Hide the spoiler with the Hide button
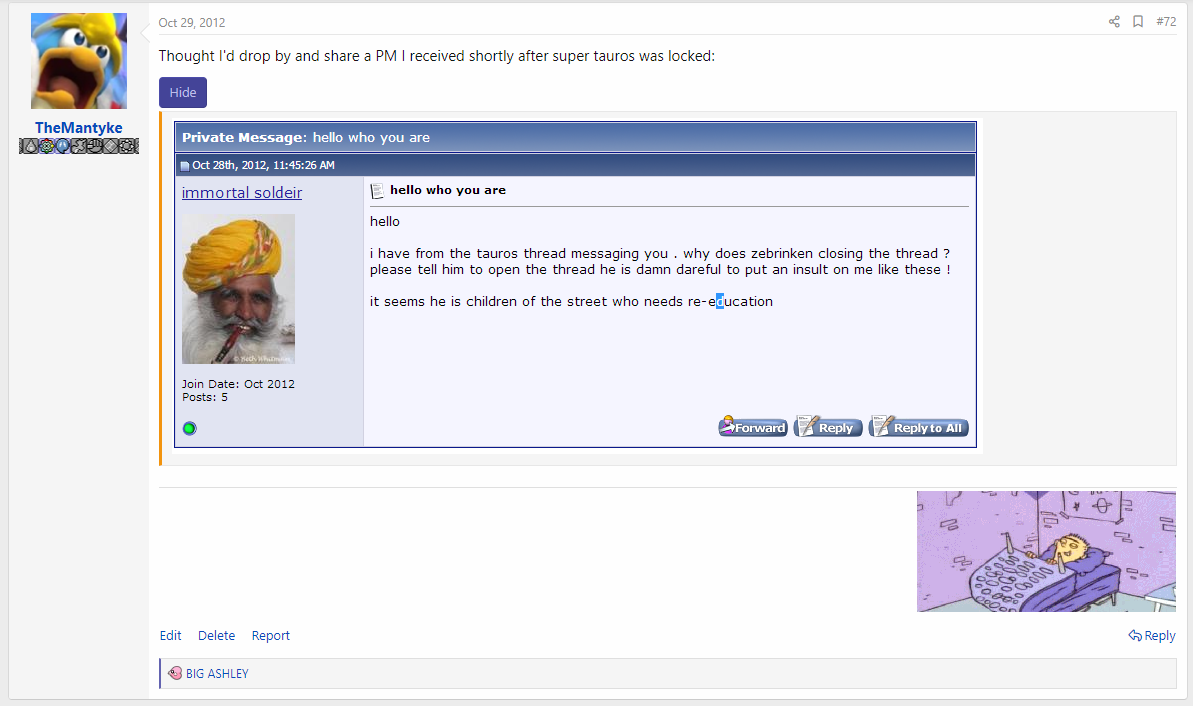Viewport: 1193px width, 706px height. [x=183, y=92]
